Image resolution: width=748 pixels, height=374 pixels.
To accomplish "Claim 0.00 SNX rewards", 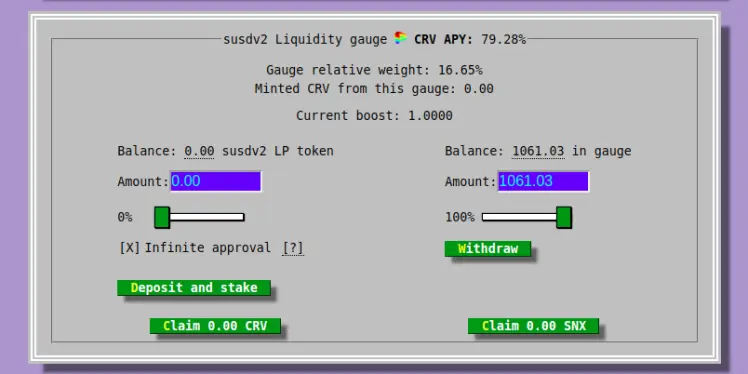I will (x=533, y=326).
